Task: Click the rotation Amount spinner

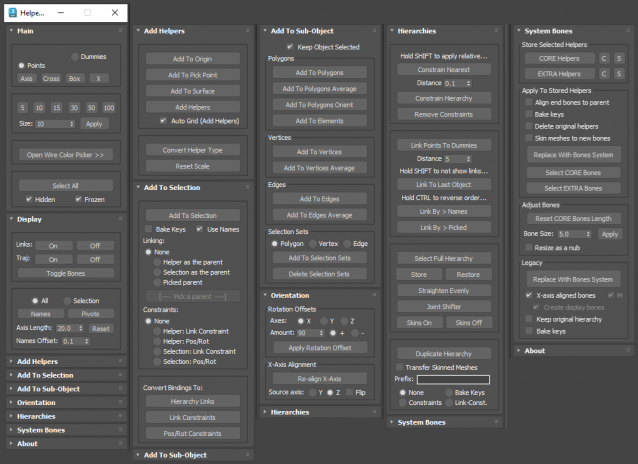Action: [321, 333]
